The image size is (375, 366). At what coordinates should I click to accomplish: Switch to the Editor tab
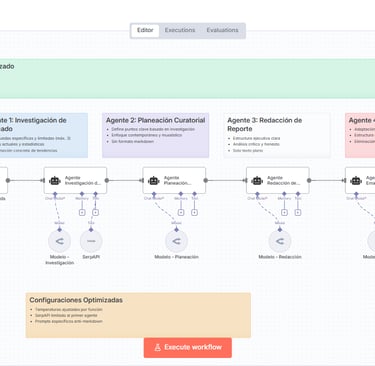[145, 30]
